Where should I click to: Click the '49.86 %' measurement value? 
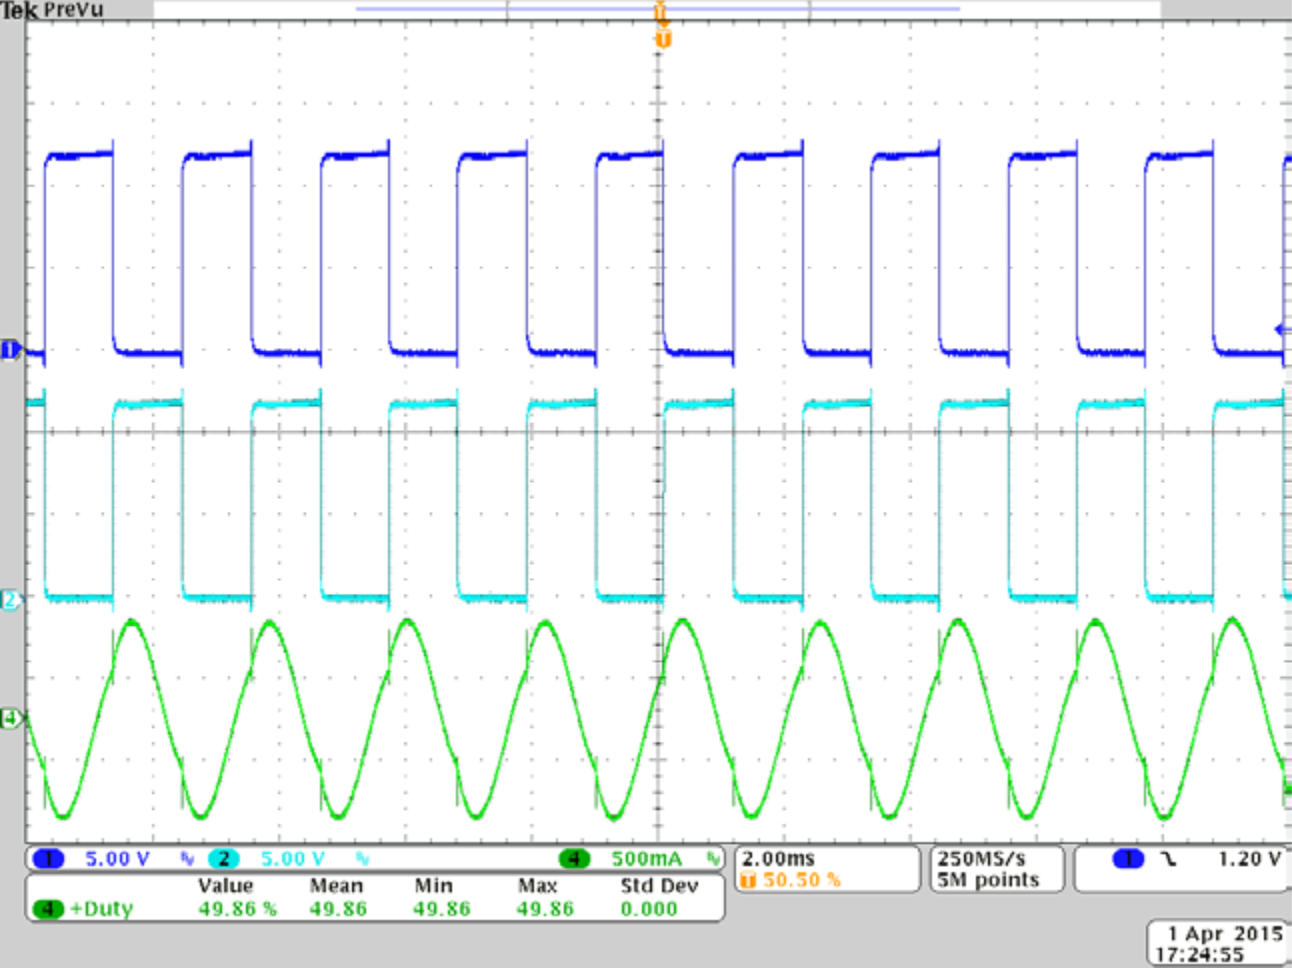[237, 908]
